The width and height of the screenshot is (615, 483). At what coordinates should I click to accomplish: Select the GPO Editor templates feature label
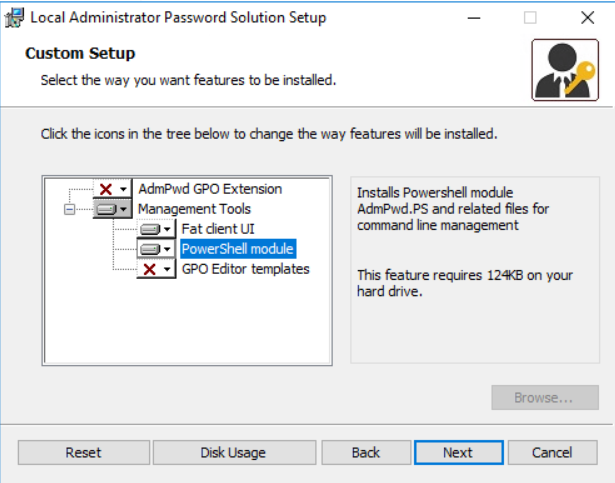246,269
